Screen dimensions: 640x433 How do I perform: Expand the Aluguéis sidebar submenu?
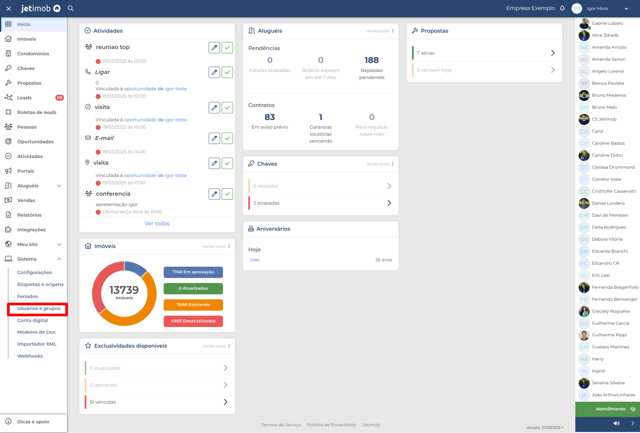[x=59, y=186]
